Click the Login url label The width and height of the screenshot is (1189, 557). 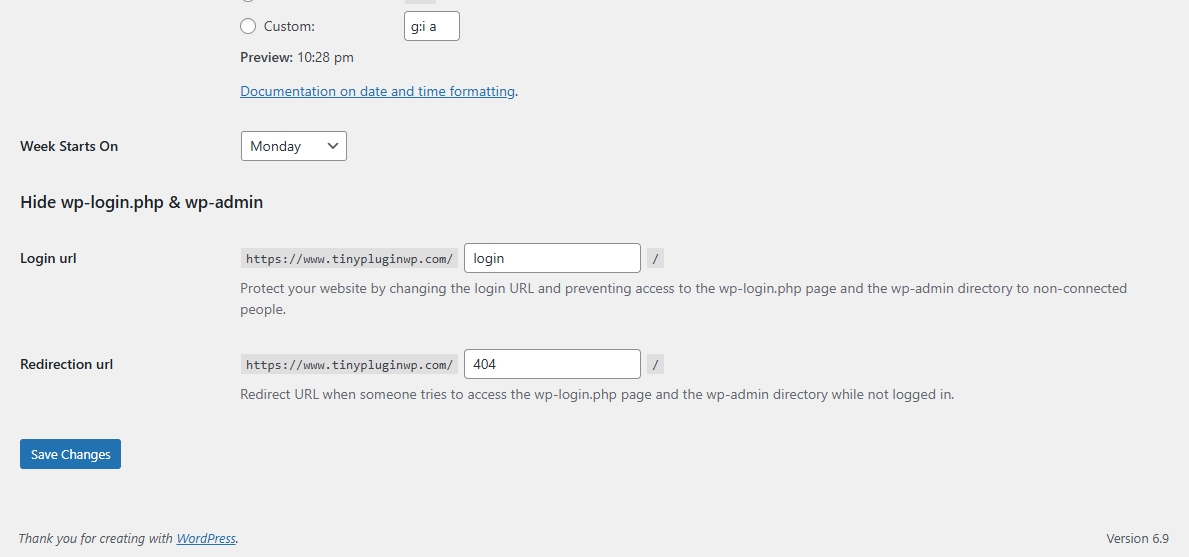click(x=48, y=258)
